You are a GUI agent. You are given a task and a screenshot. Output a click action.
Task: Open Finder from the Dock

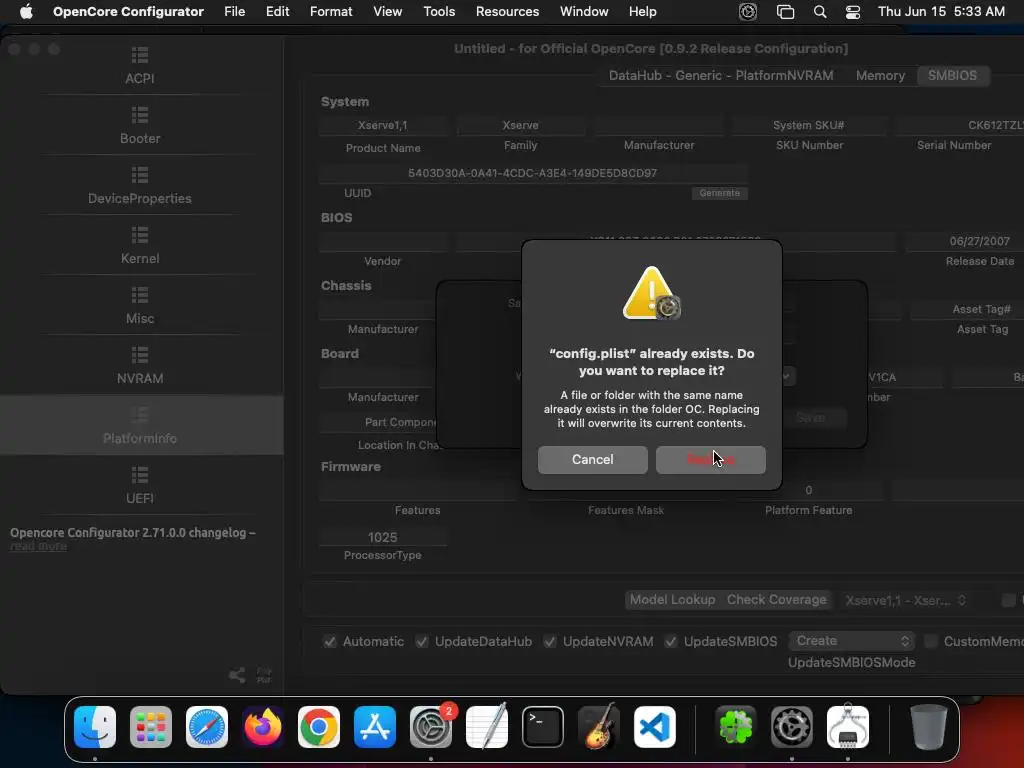coord(95,727)
